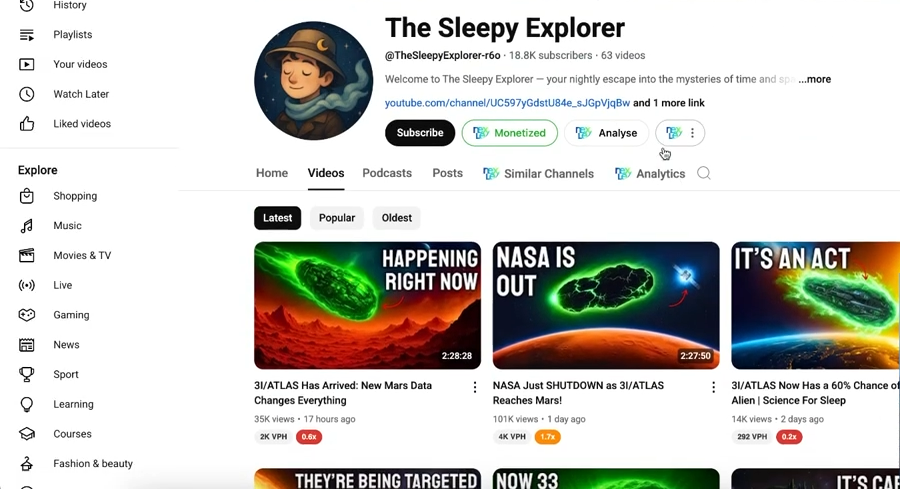Select the Oldest sort chip
The height and width of the screenshot is (489, 900).
(397, 218)
